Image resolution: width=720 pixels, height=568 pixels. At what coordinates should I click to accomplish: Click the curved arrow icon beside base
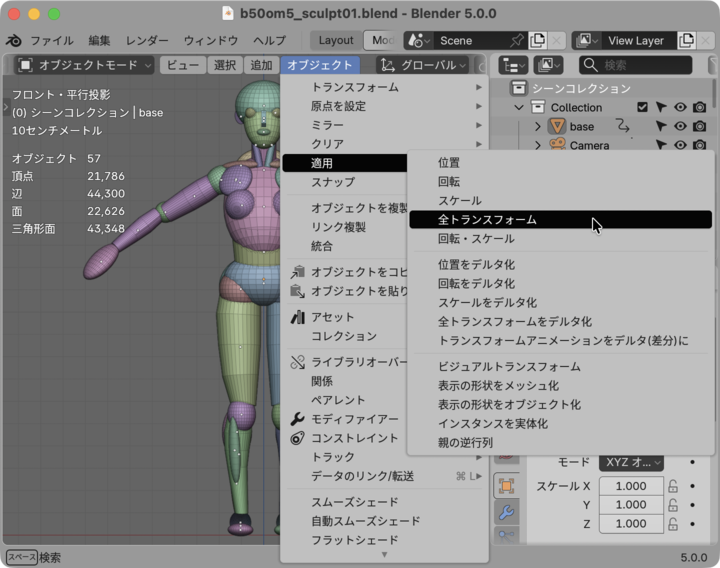[622, 125]
